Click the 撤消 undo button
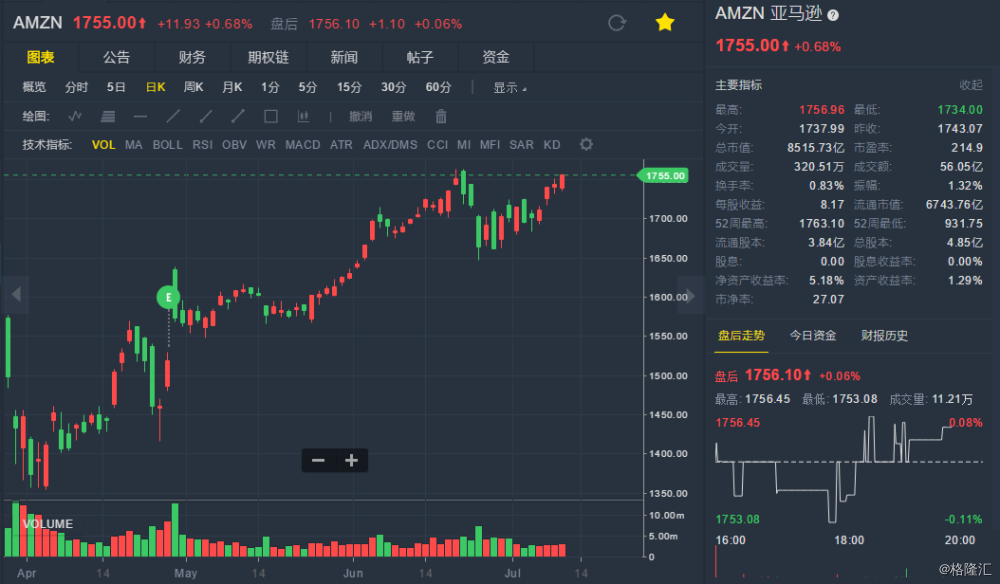This screenshot has height=584, width=1000. [x=360, y=116]
